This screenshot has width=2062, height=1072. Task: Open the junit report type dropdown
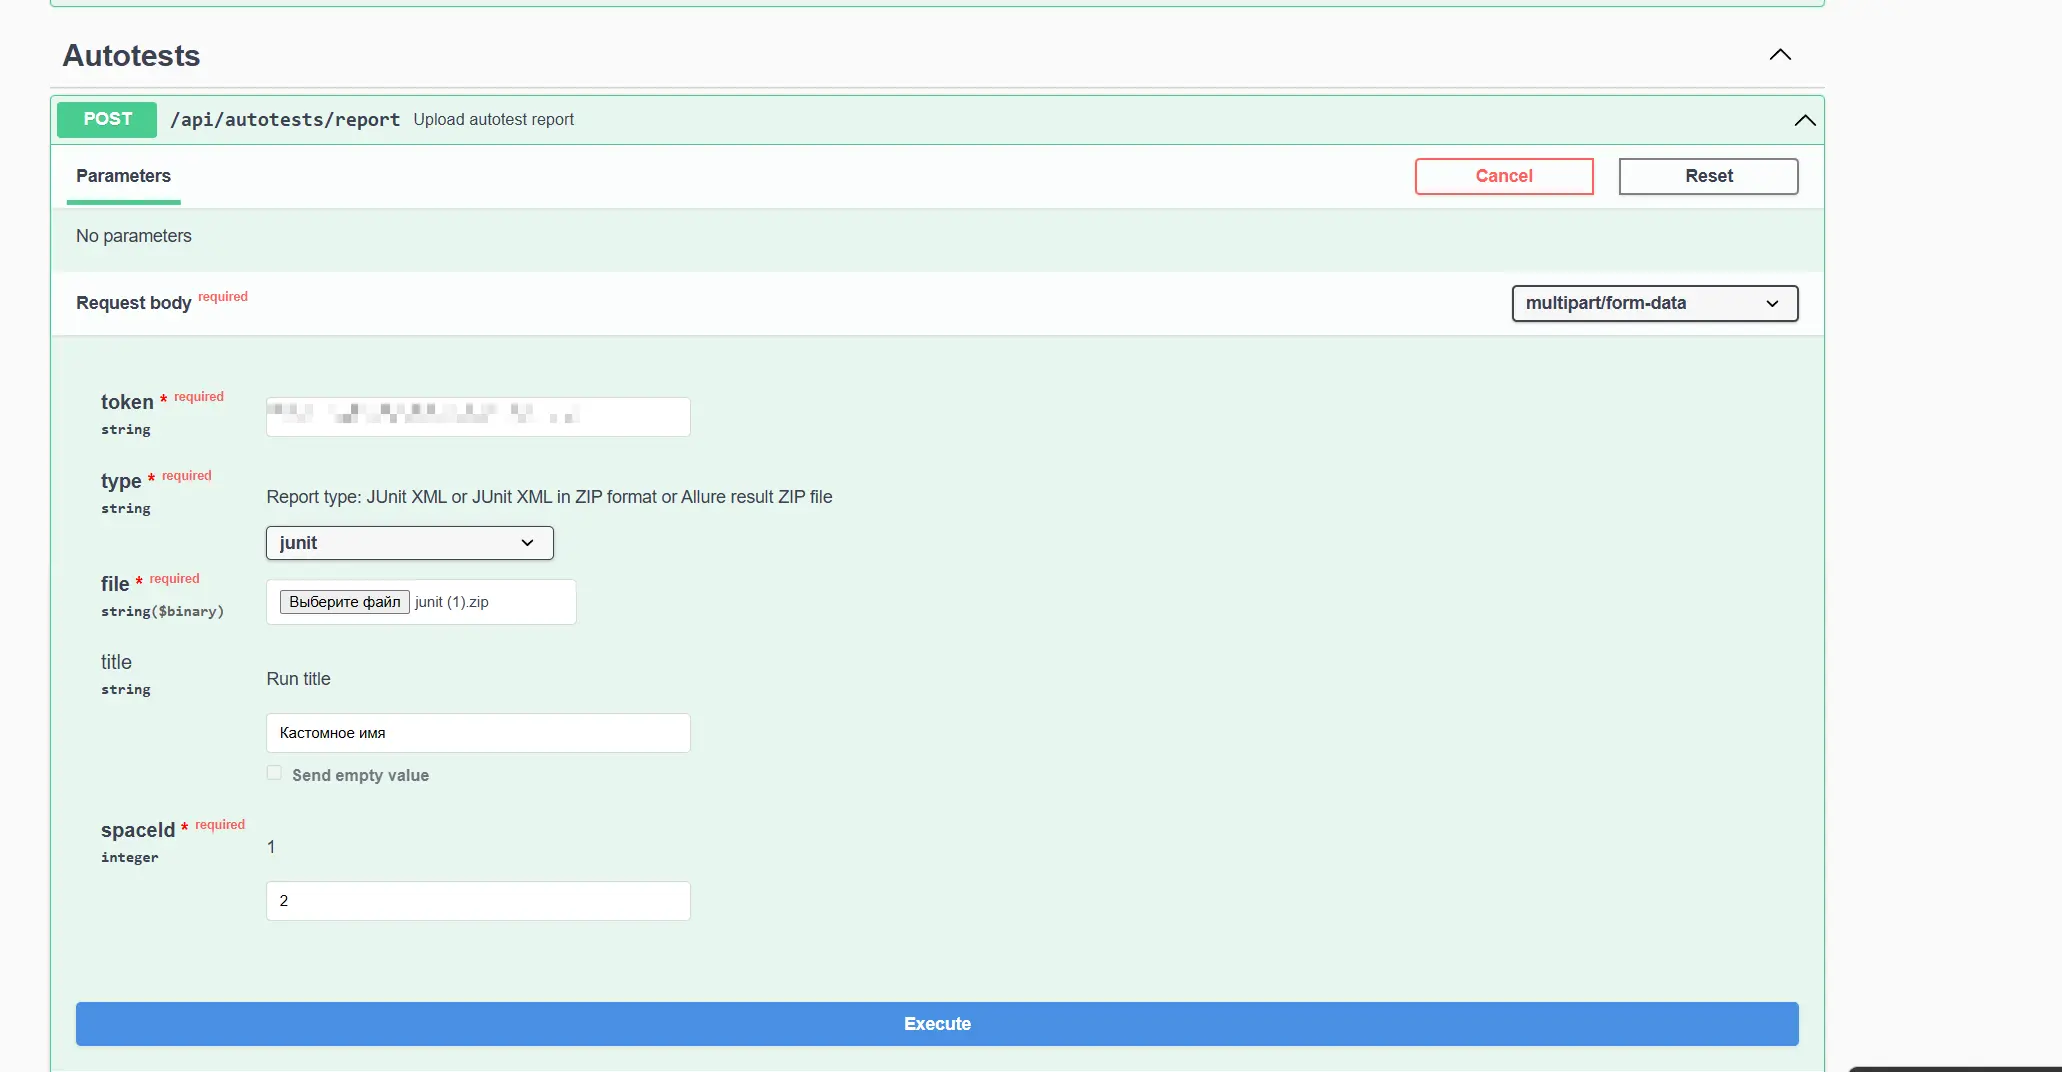409,543
